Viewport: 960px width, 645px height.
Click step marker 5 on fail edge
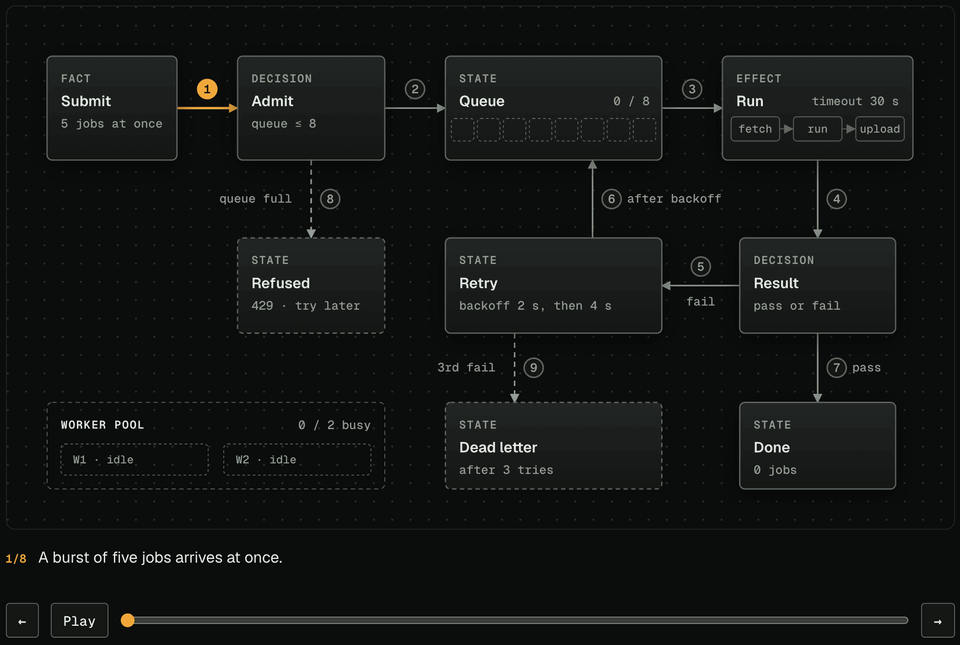700,267
